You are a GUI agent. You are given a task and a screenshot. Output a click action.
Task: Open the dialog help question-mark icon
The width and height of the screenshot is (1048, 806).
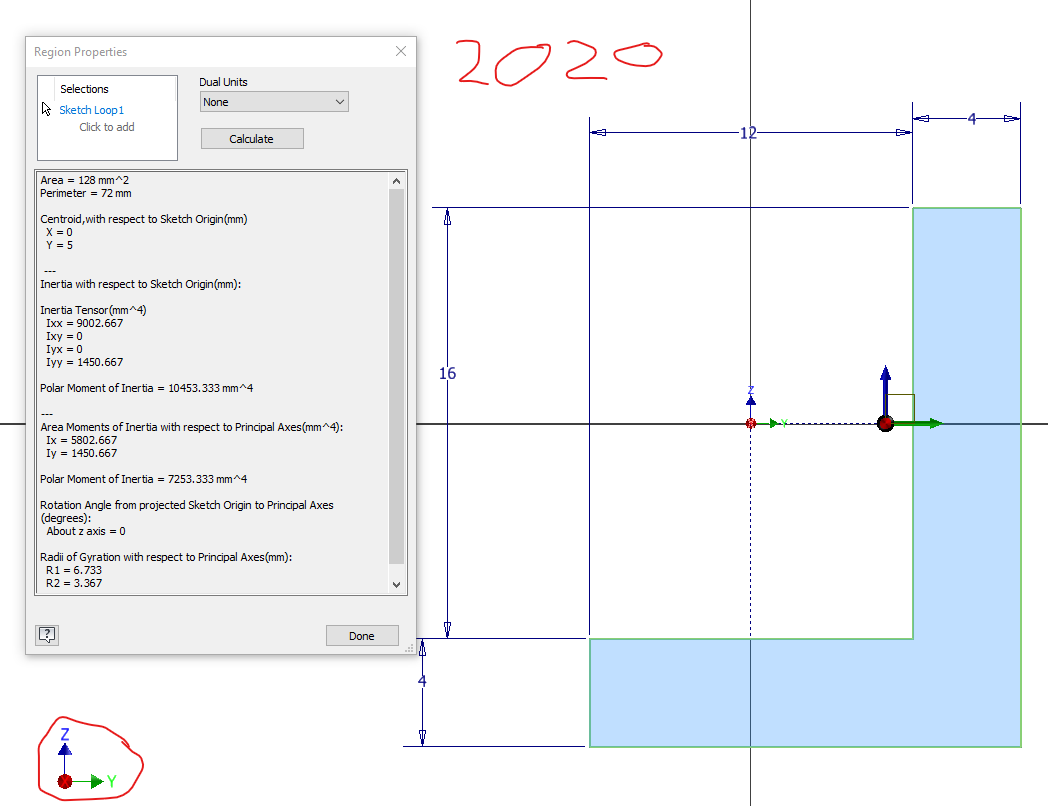coord(46,634)
